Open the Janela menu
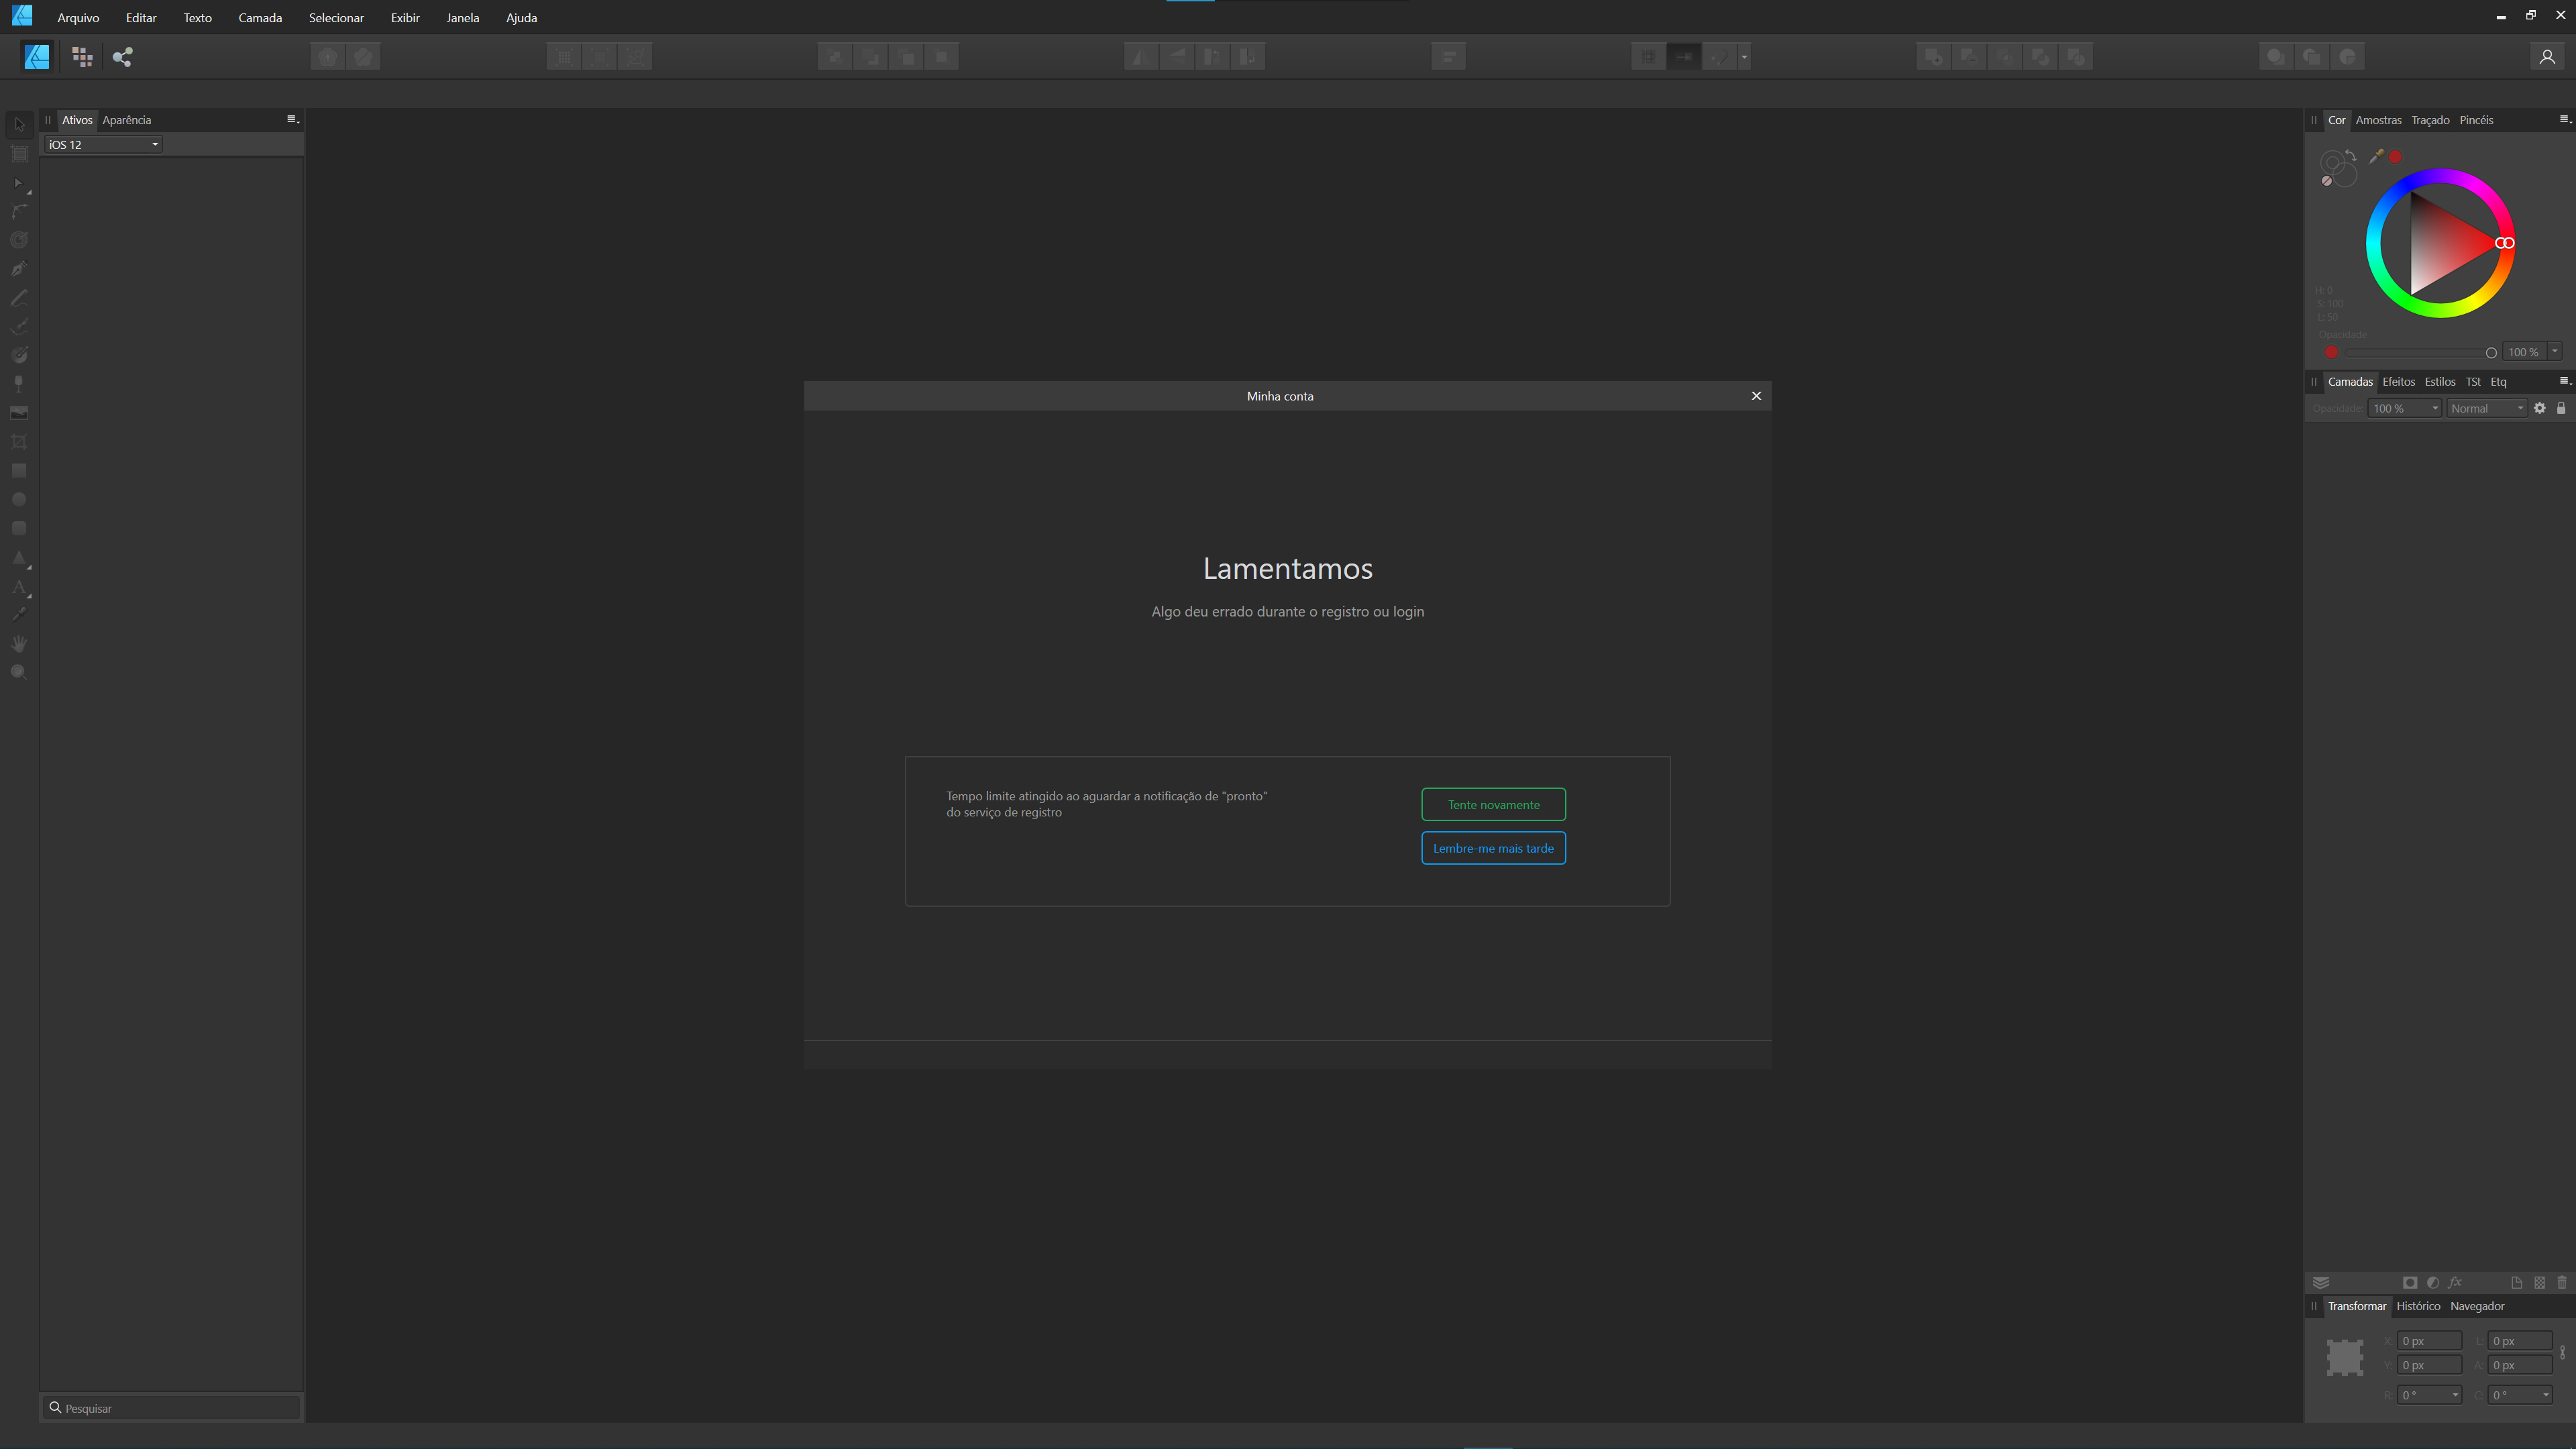Image resolution: width=2576 pixels, height=1449 pixels. [x=462, y=17]
